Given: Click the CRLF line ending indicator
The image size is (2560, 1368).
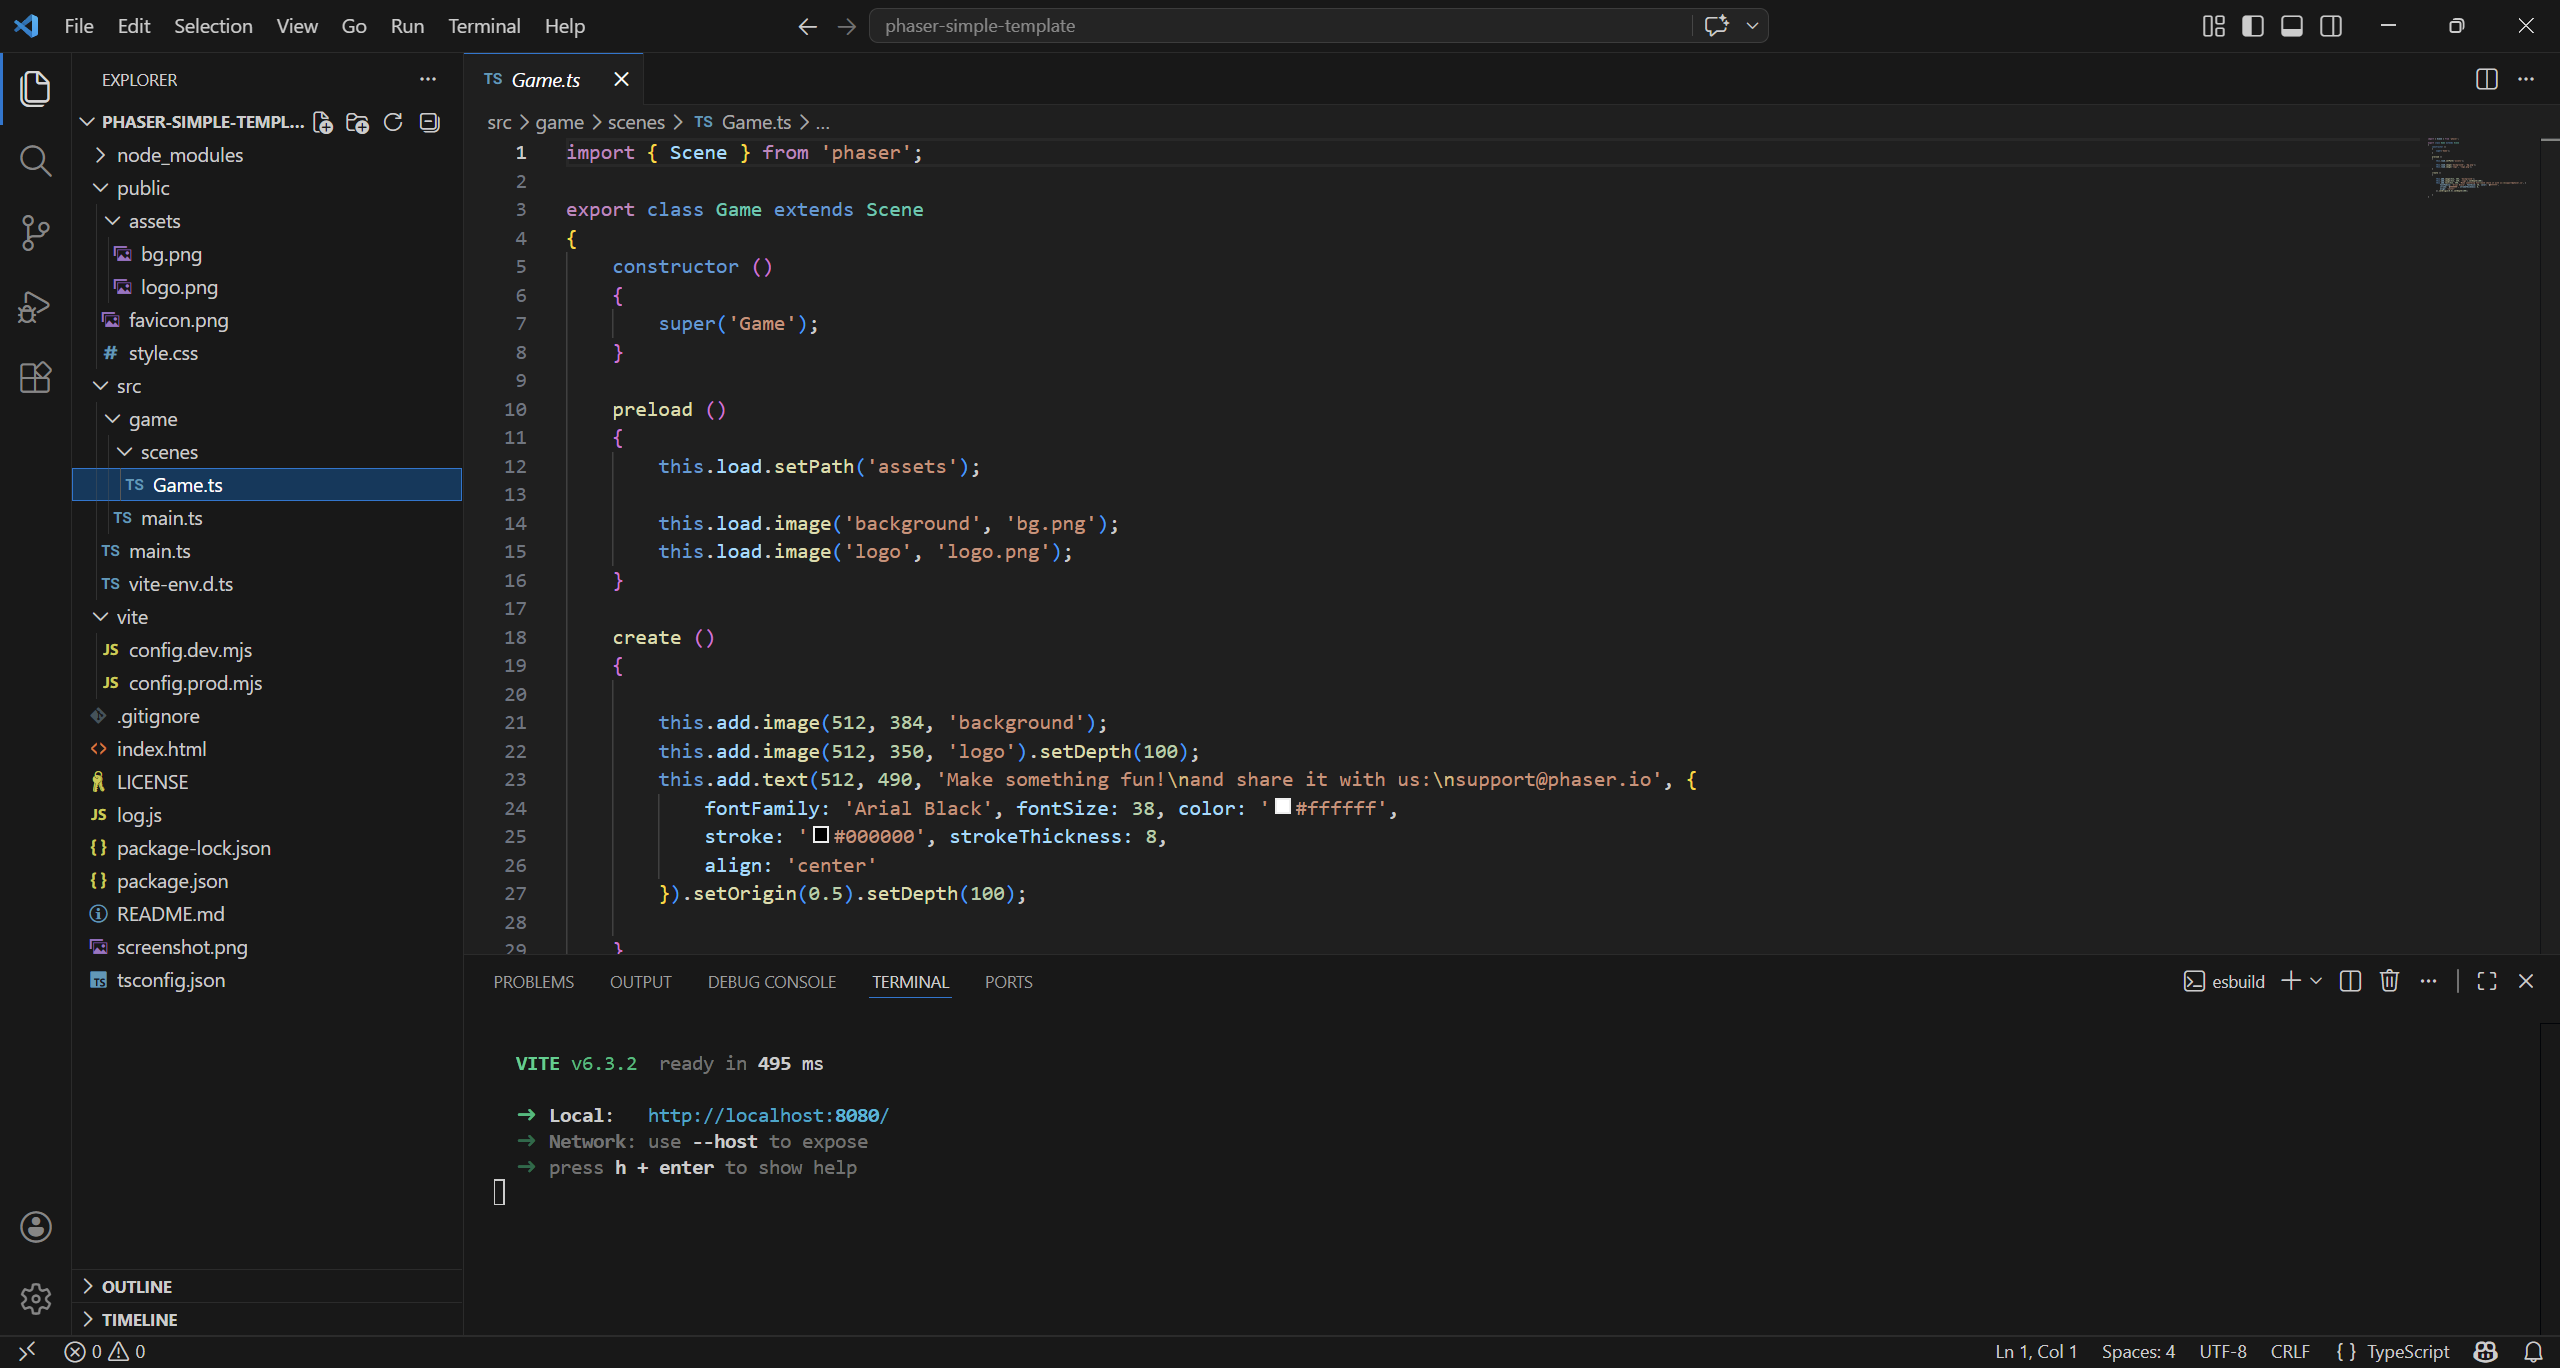Looking at the screenshot, I should tap(2289, 1351).
